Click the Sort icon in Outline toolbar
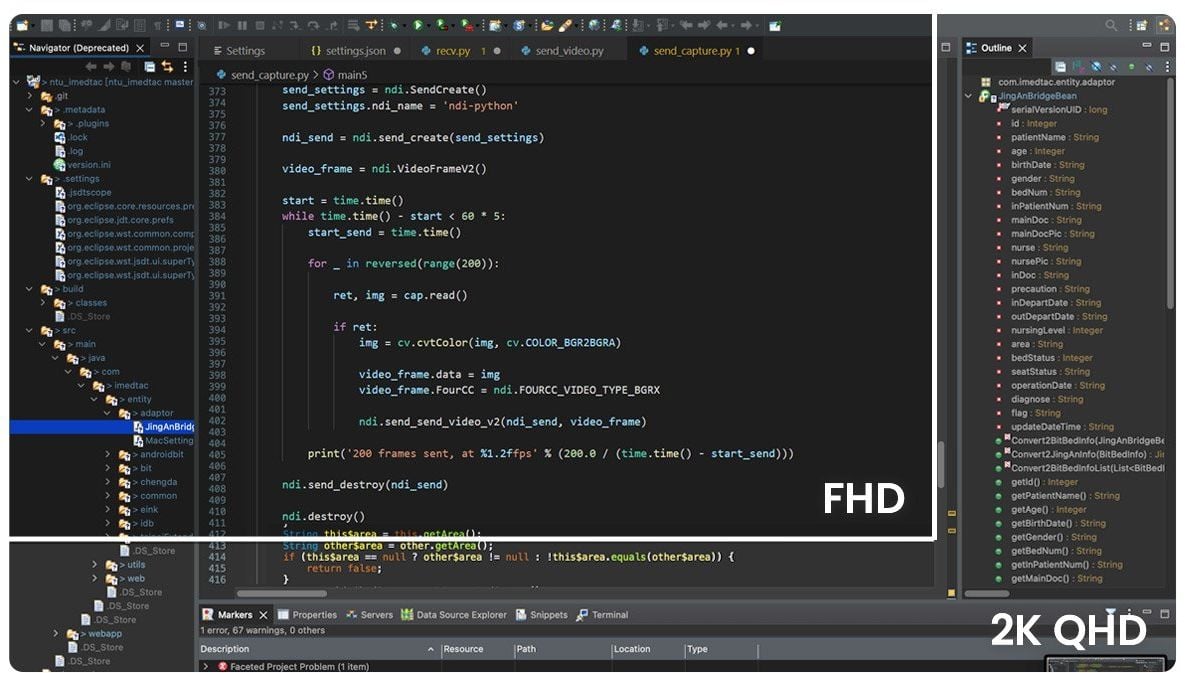1185x673 pixels. tap(1078, 66)
